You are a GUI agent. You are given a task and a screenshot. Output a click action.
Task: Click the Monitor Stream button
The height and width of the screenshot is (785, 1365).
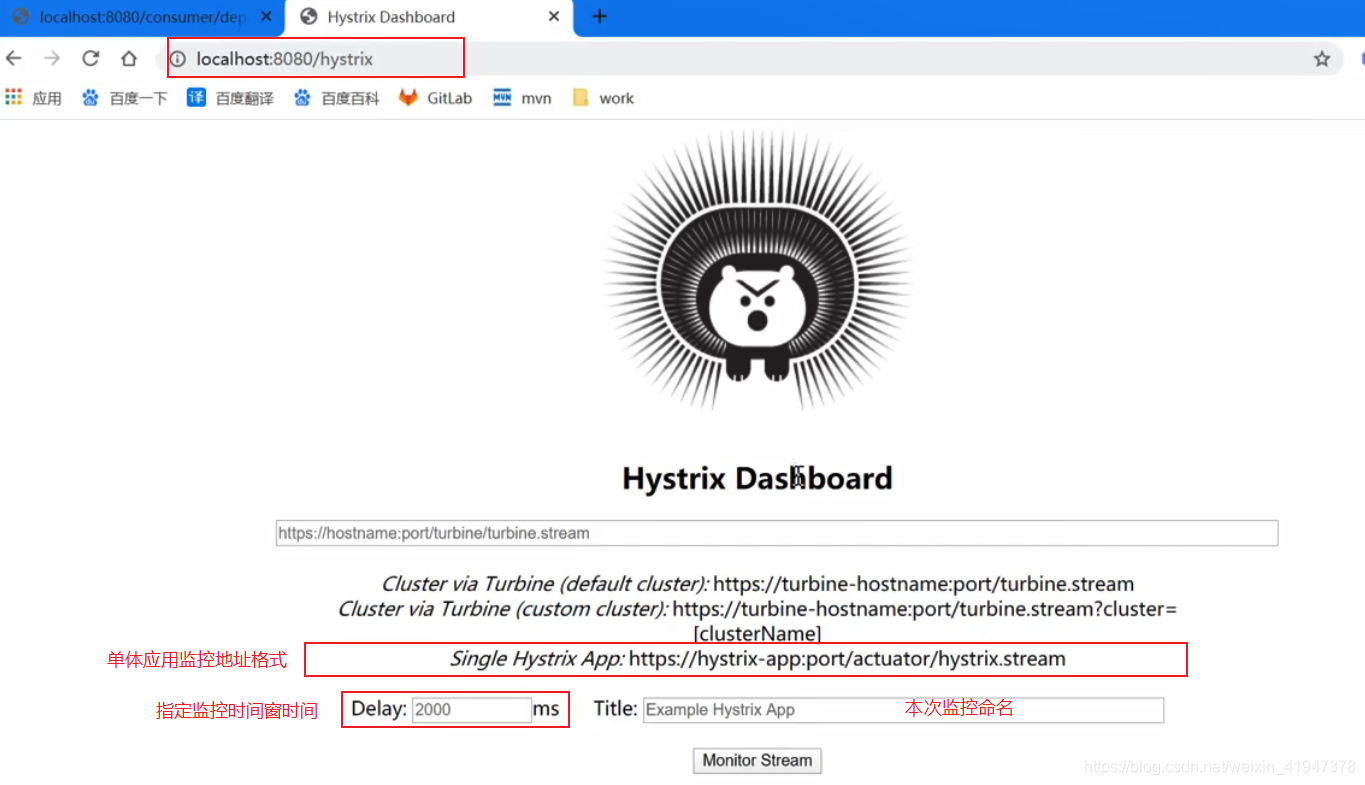tap(757, 761)
